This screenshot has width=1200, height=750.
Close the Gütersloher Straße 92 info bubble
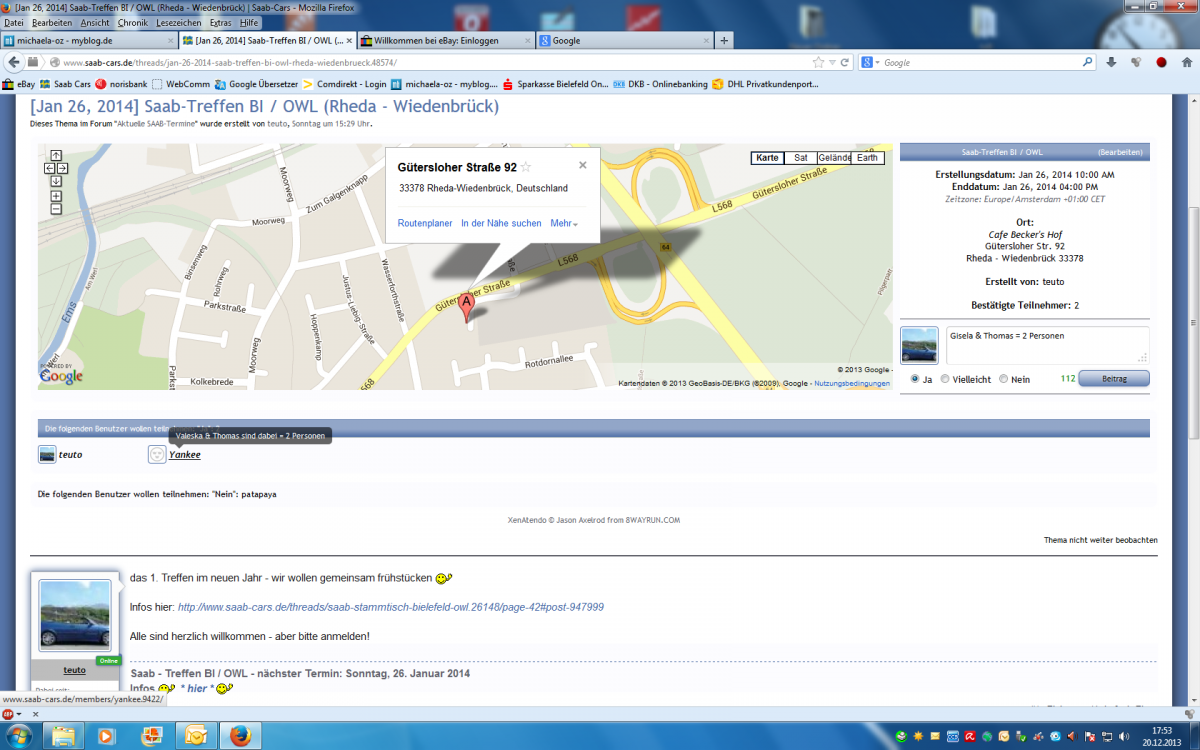pos(583,165)
